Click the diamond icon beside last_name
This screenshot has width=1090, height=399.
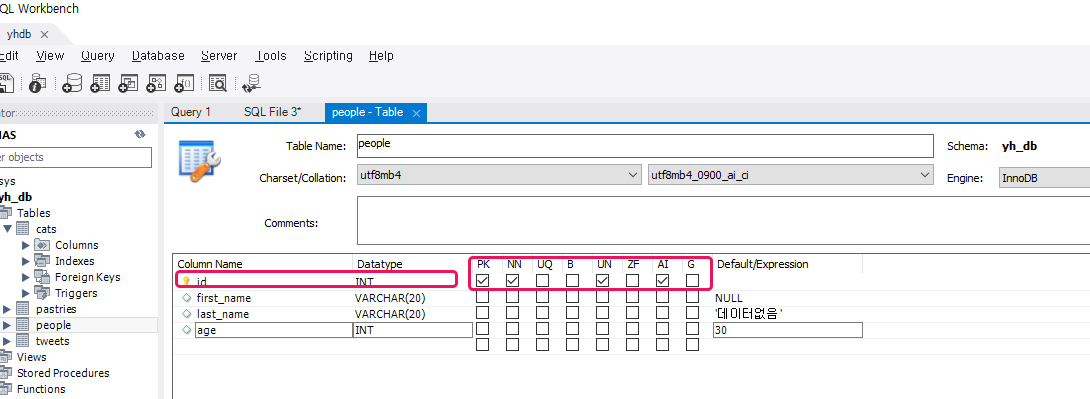pos(186,314)
